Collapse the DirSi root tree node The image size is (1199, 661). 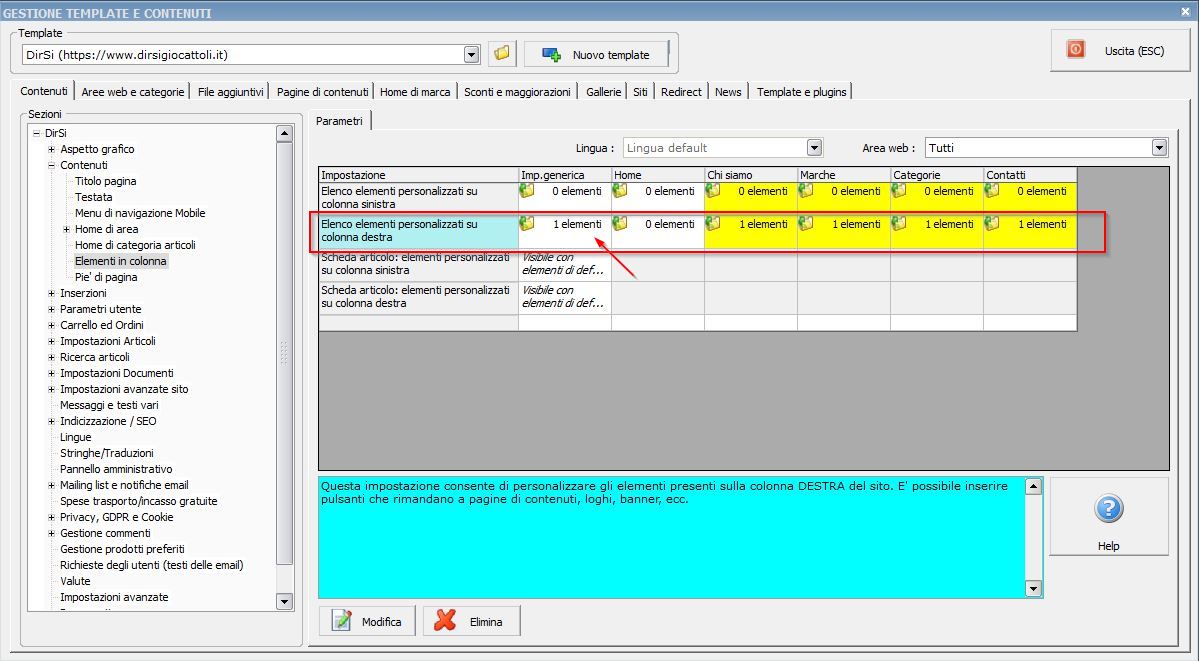36,133
